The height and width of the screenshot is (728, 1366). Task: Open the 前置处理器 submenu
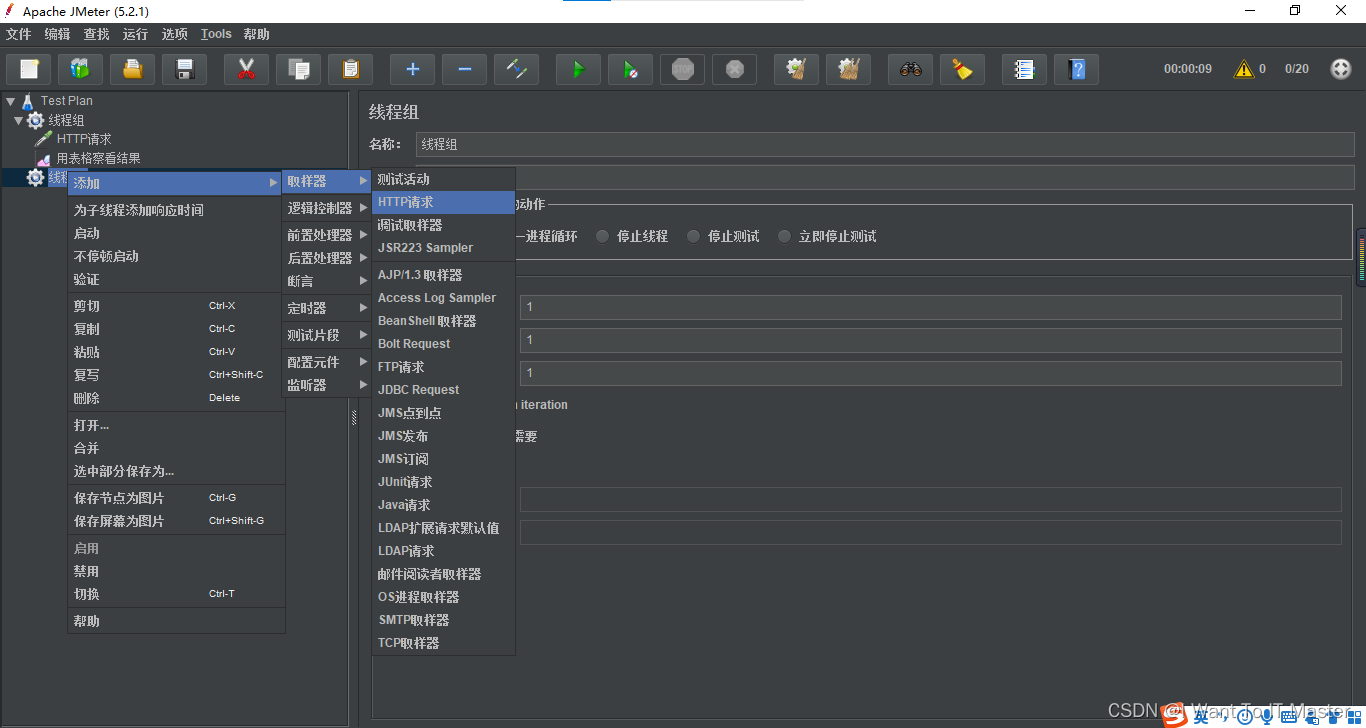pos(327,235)
